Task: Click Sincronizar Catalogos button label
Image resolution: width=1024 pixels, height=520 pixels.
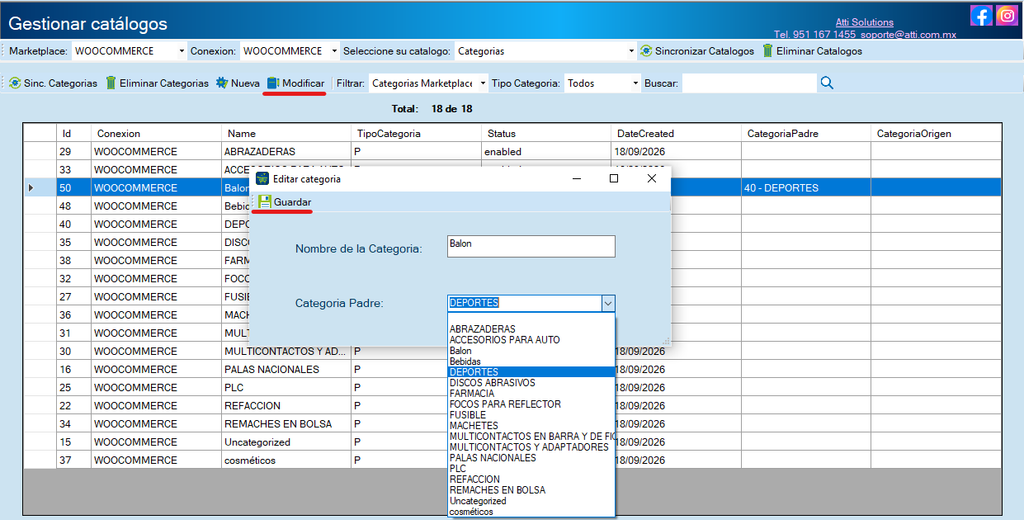Action: point(704,51)
